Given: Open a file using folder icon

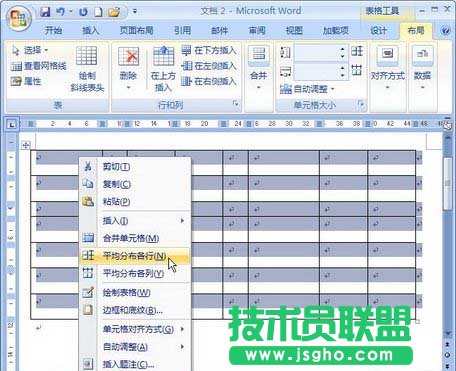Looking at the screenshot, I should [x=114, y=12].
